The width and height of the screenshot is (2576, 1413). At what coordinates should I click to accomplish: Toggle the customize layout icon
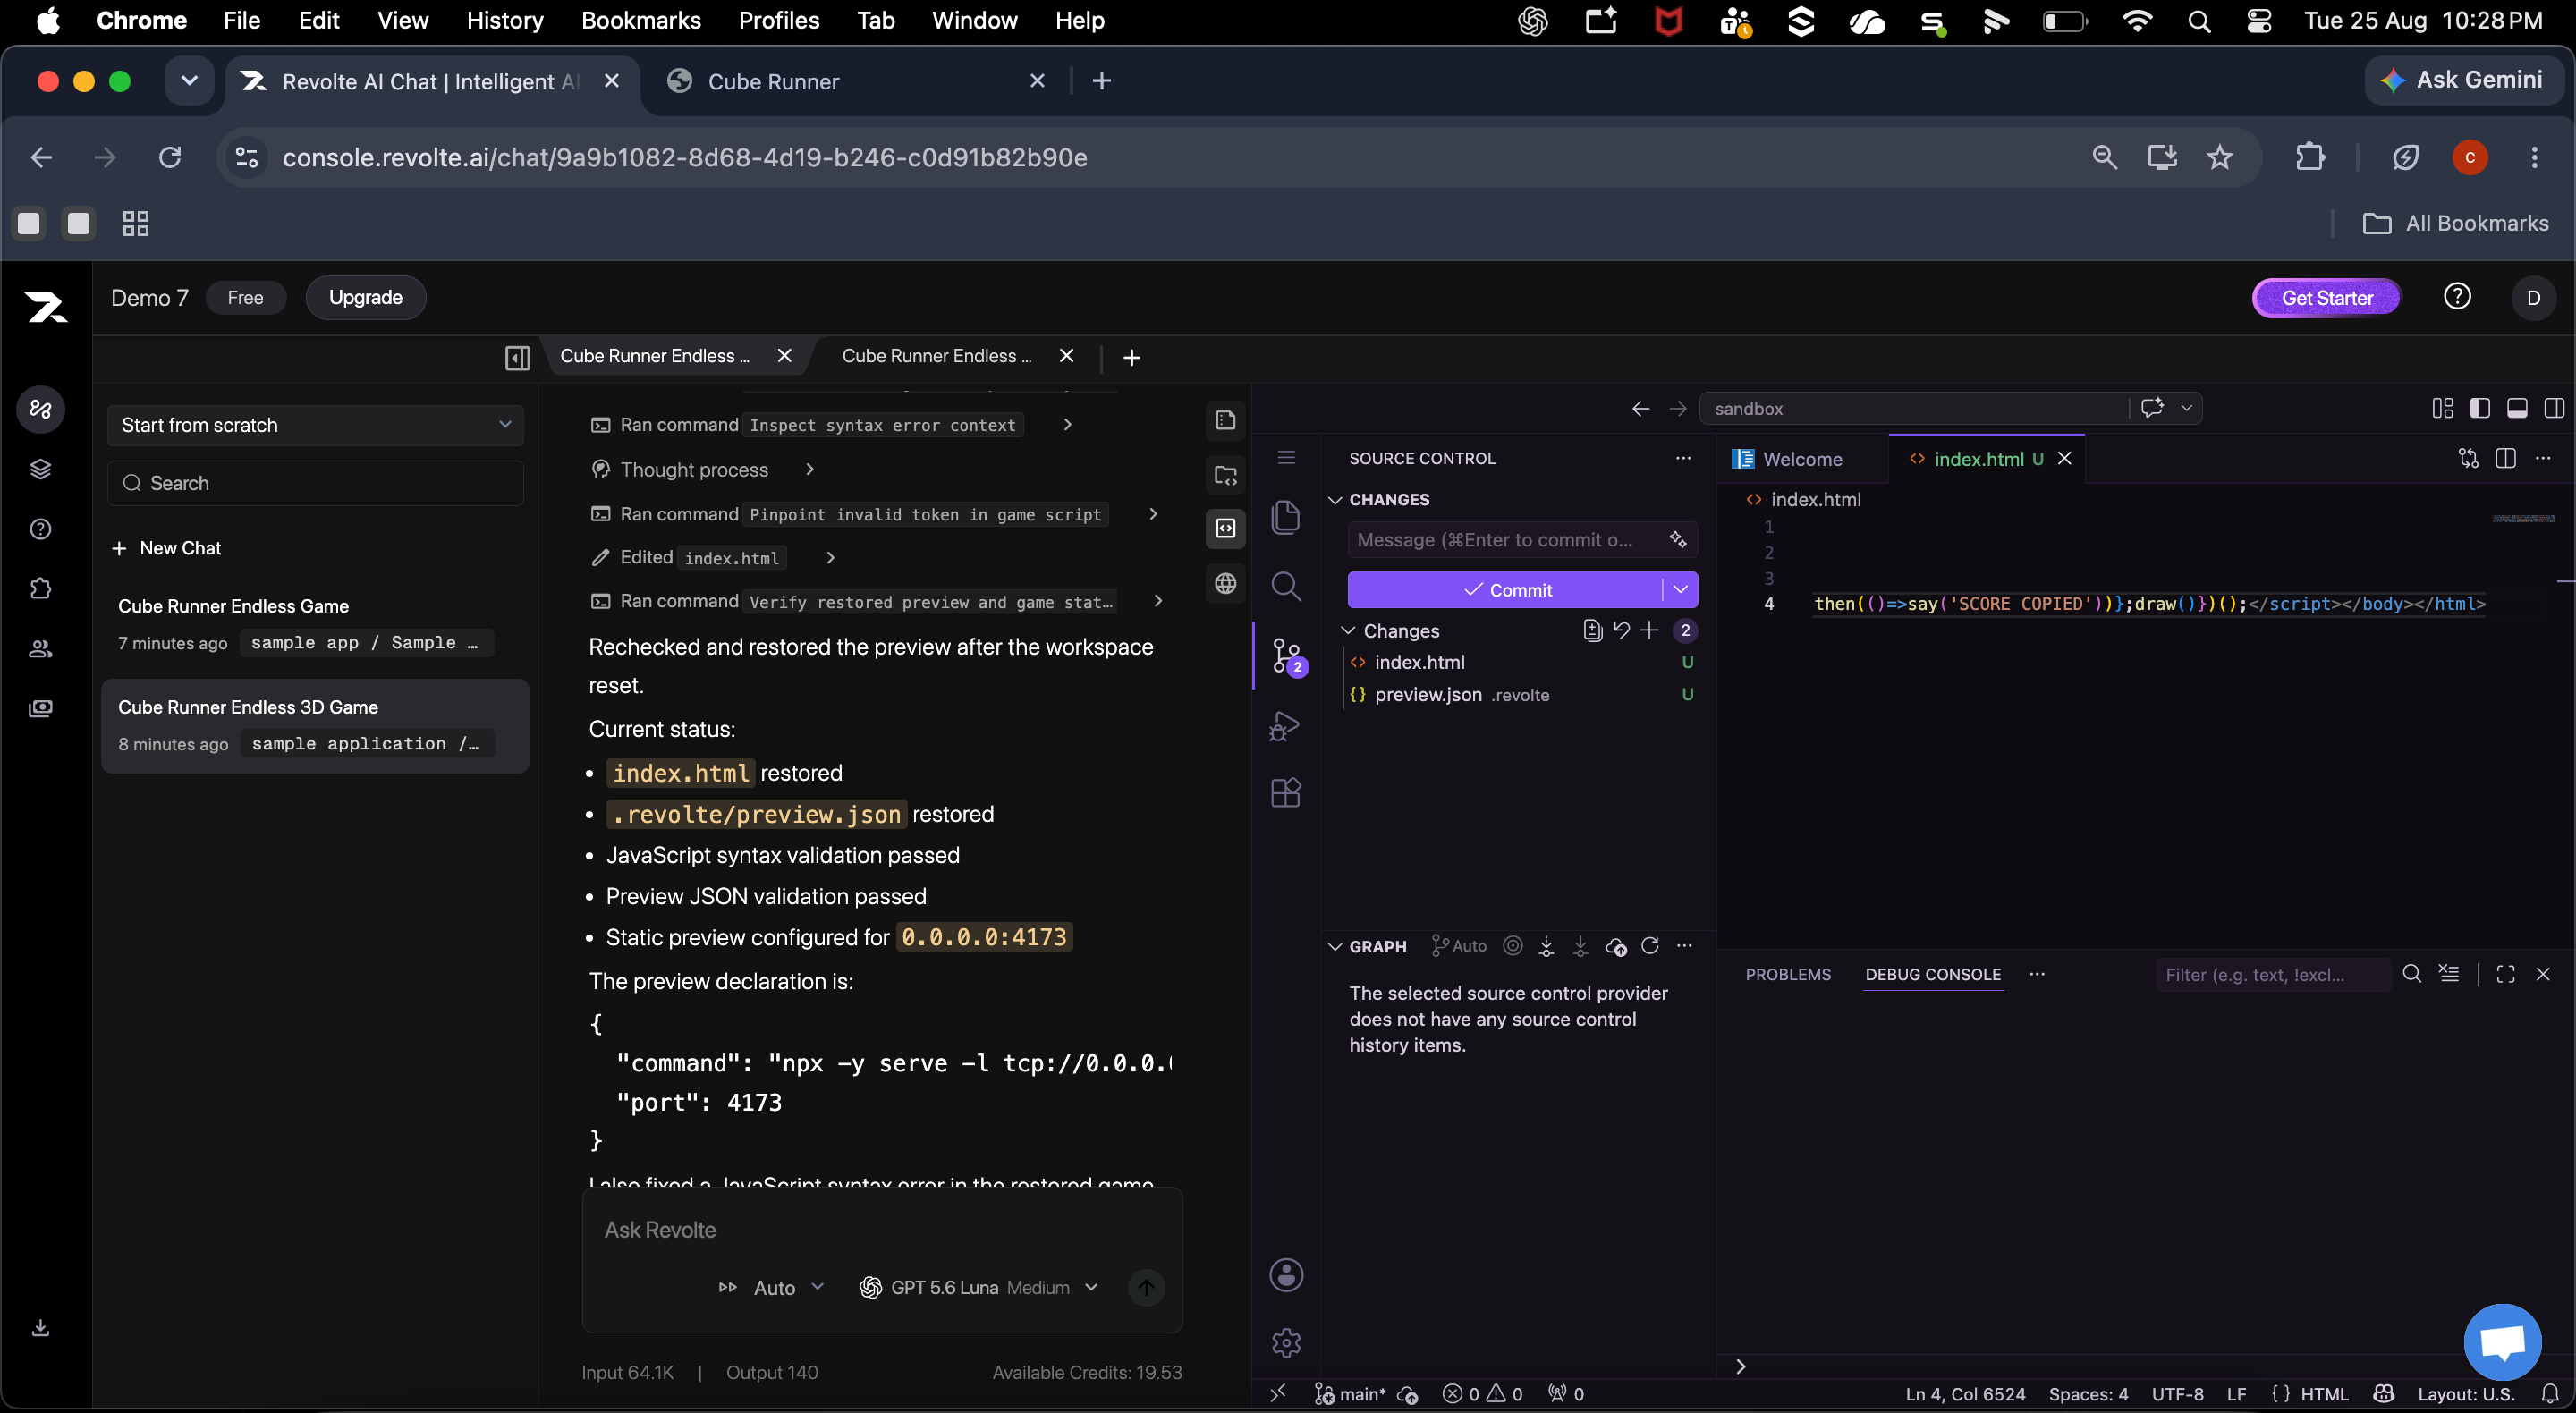pyautogui.click(x=2442, y=408)
